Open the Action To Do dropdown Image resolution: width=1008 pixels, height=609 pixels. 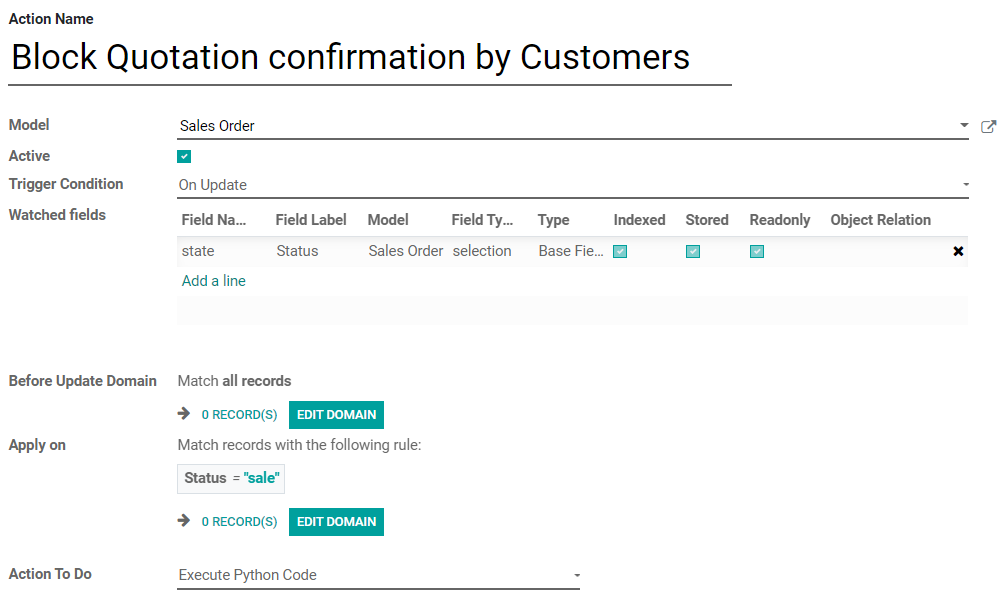577,575
